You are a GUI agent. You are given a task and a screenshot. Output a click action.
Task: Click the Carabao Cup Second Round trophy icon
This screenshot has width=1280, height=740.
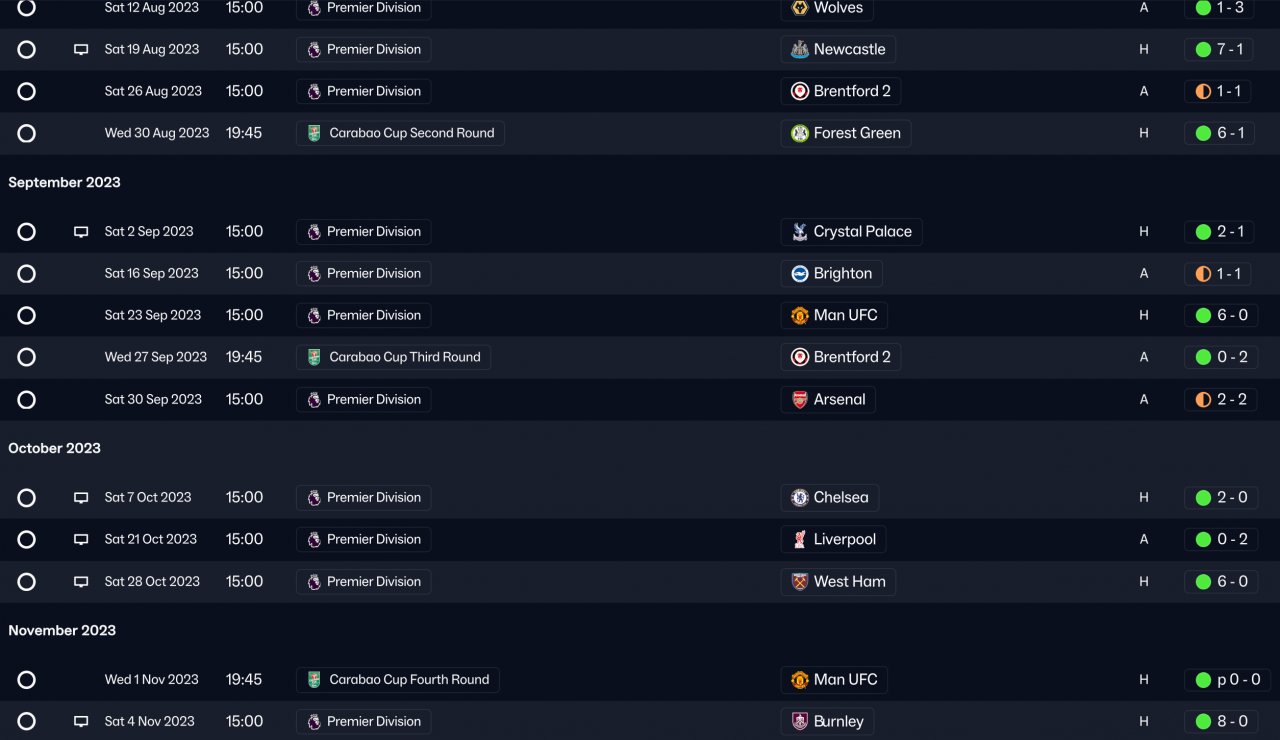[314, 133]
